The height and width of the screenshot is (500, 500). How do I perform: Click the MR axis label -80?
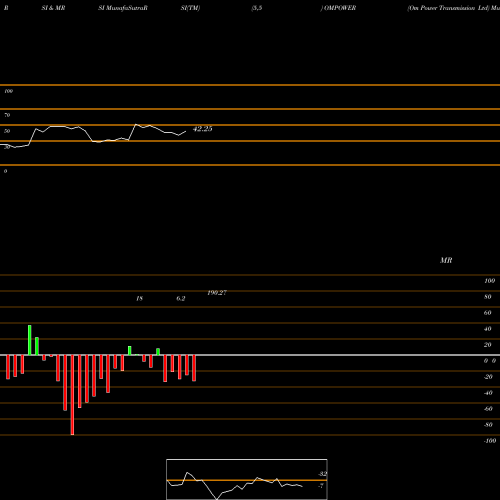pyautogui.click(x=488, y=425)
